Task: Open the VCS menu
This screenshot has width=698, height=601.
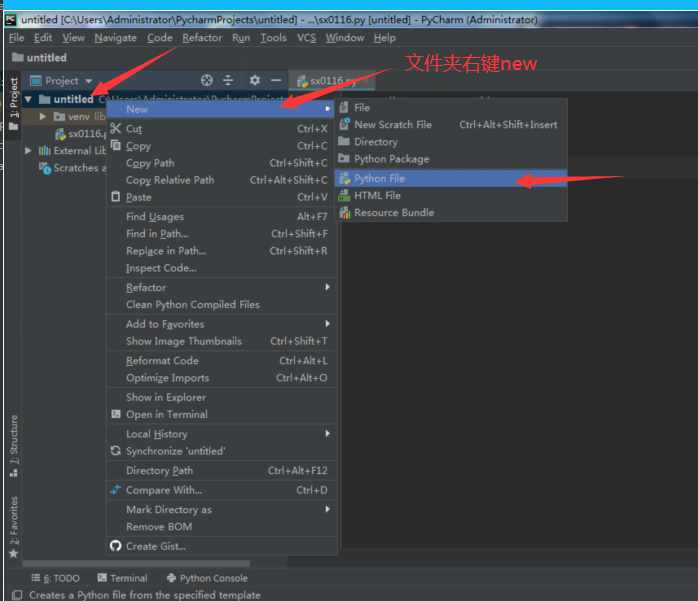Action: coord(306,38)
